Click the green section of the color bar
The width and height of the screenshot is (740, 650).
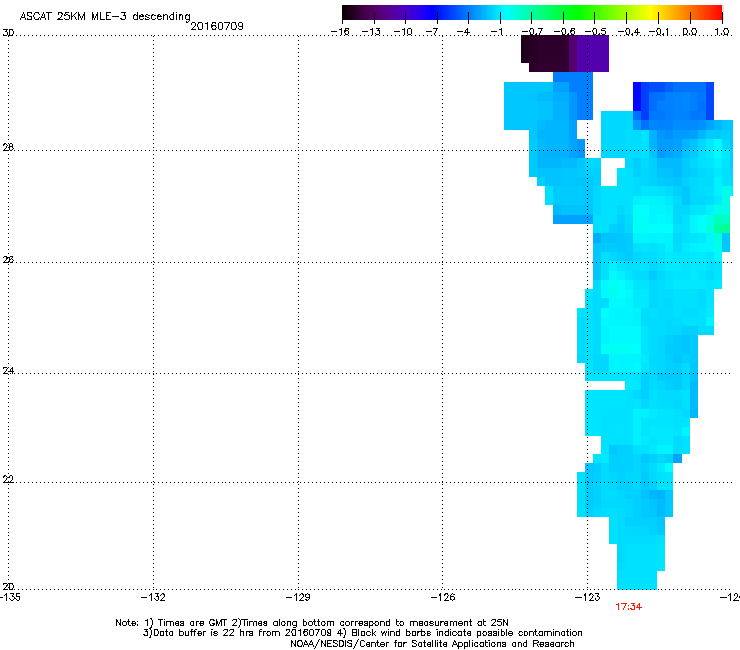tap(580, 12)
